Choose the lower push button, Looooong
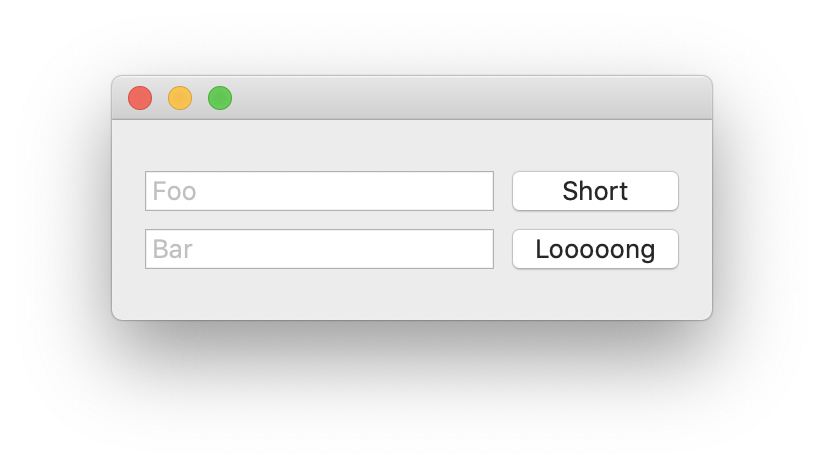 coord(595,249)
